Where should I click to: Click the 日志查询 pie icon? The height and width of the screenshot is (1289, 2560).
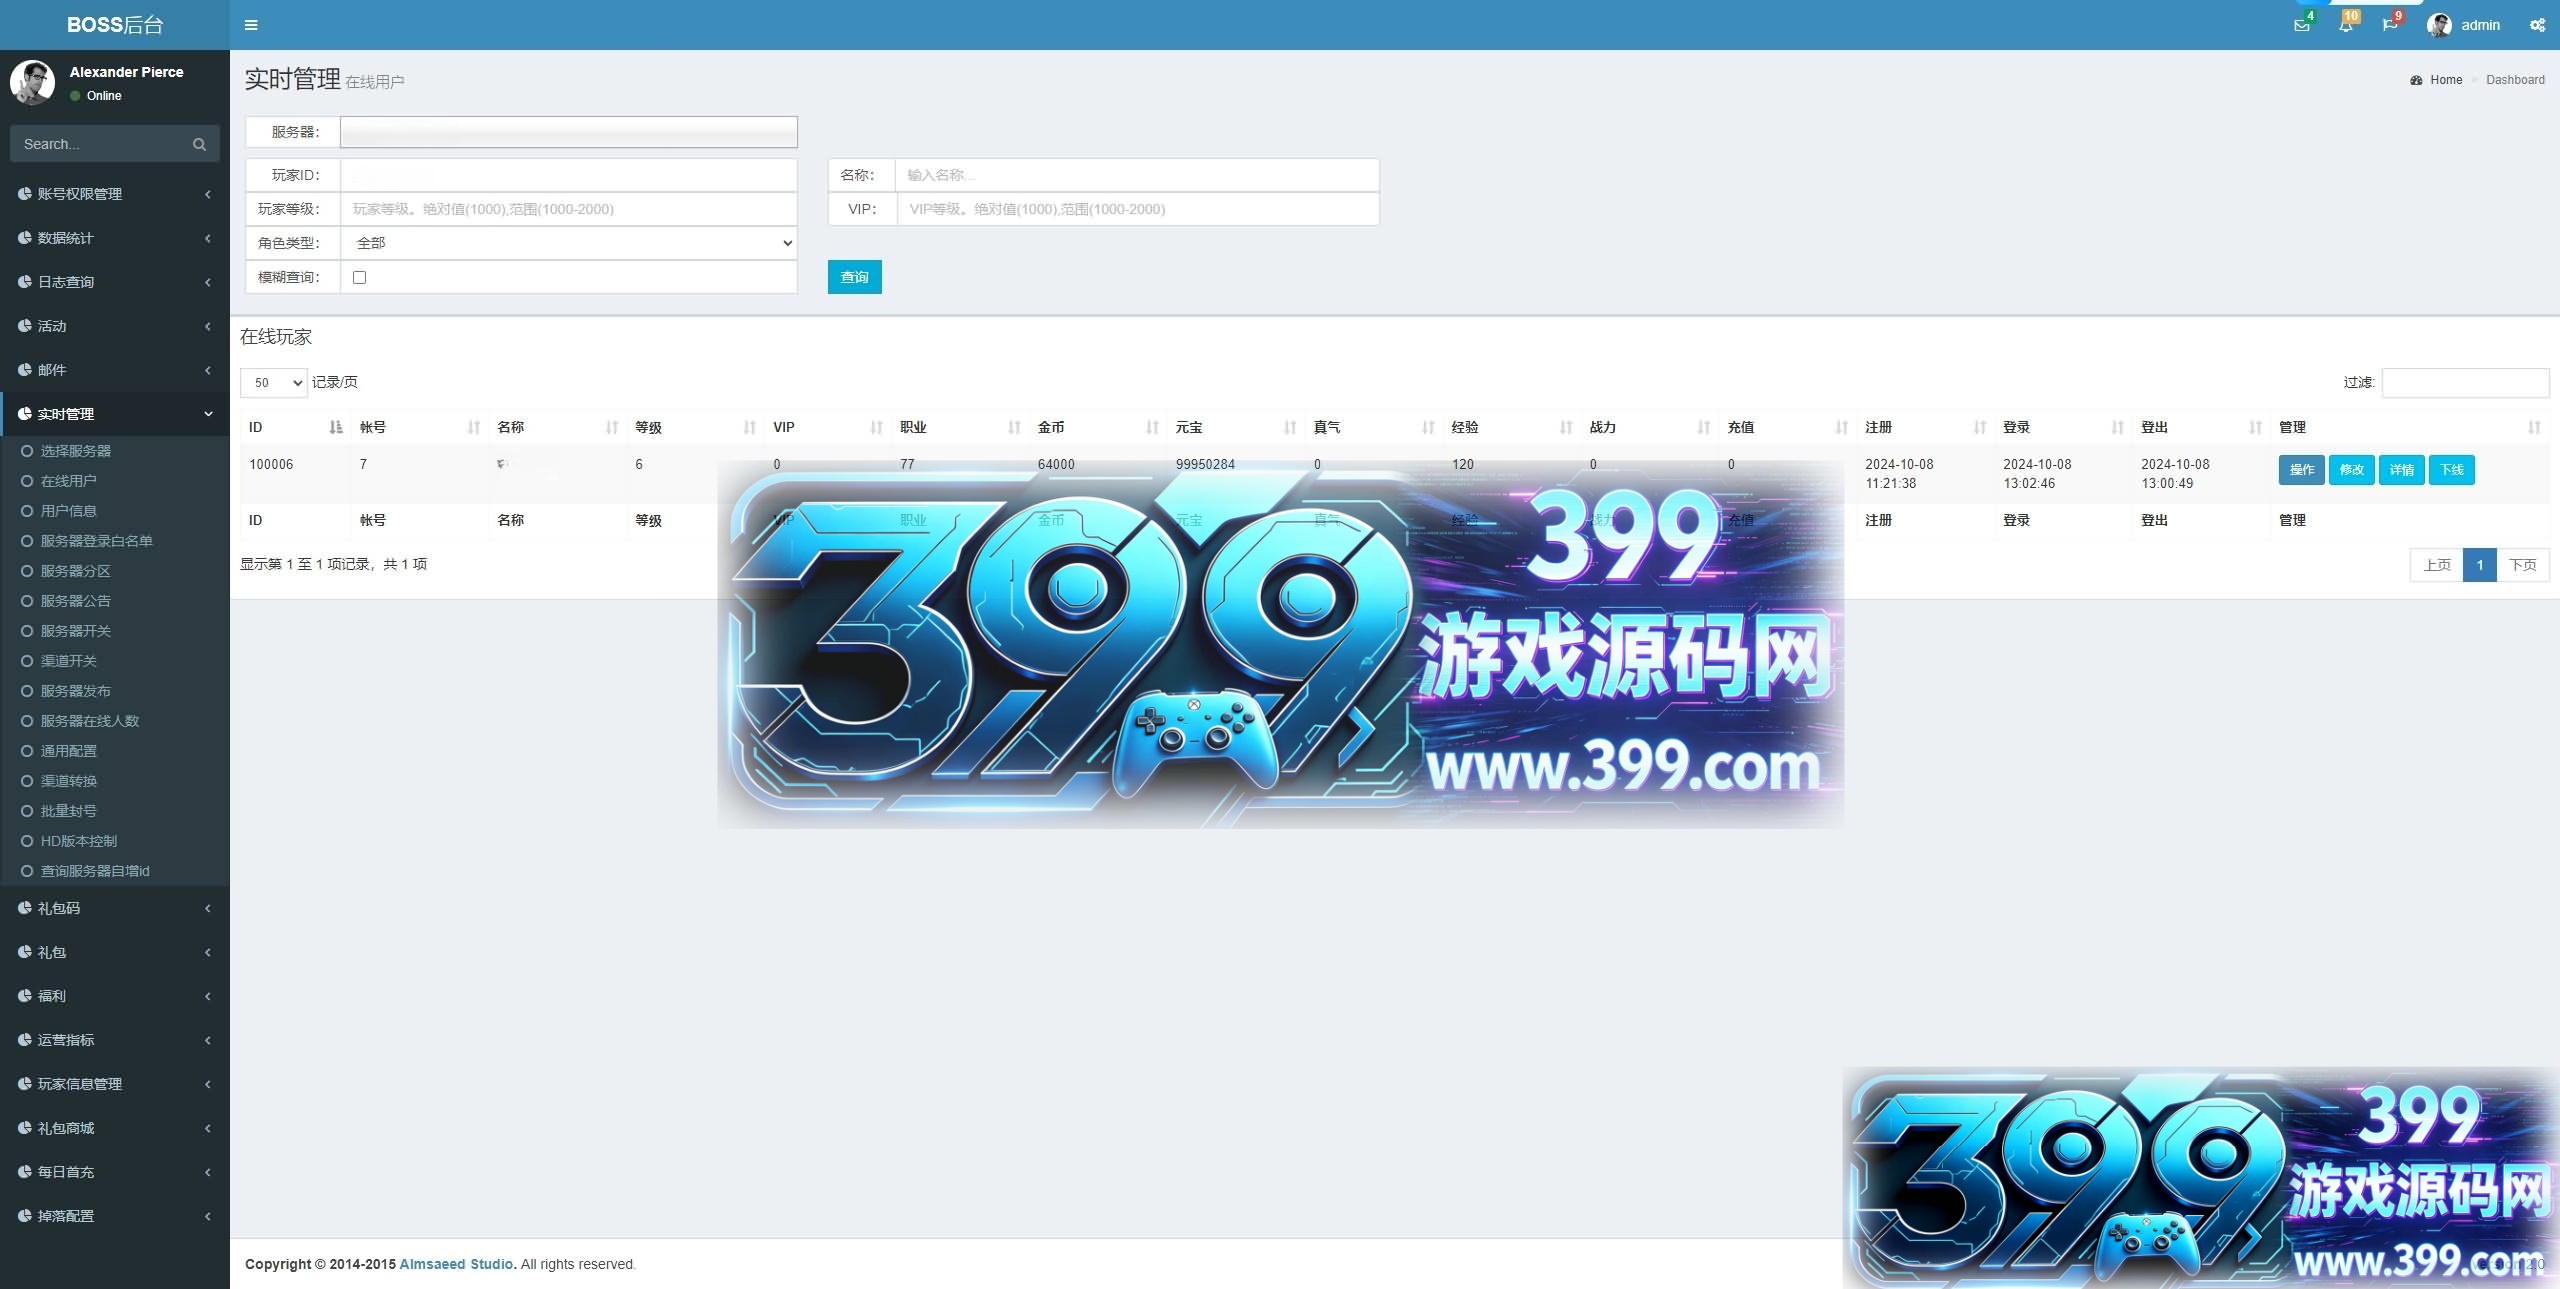pyautogui.click(x=24, y=282)
